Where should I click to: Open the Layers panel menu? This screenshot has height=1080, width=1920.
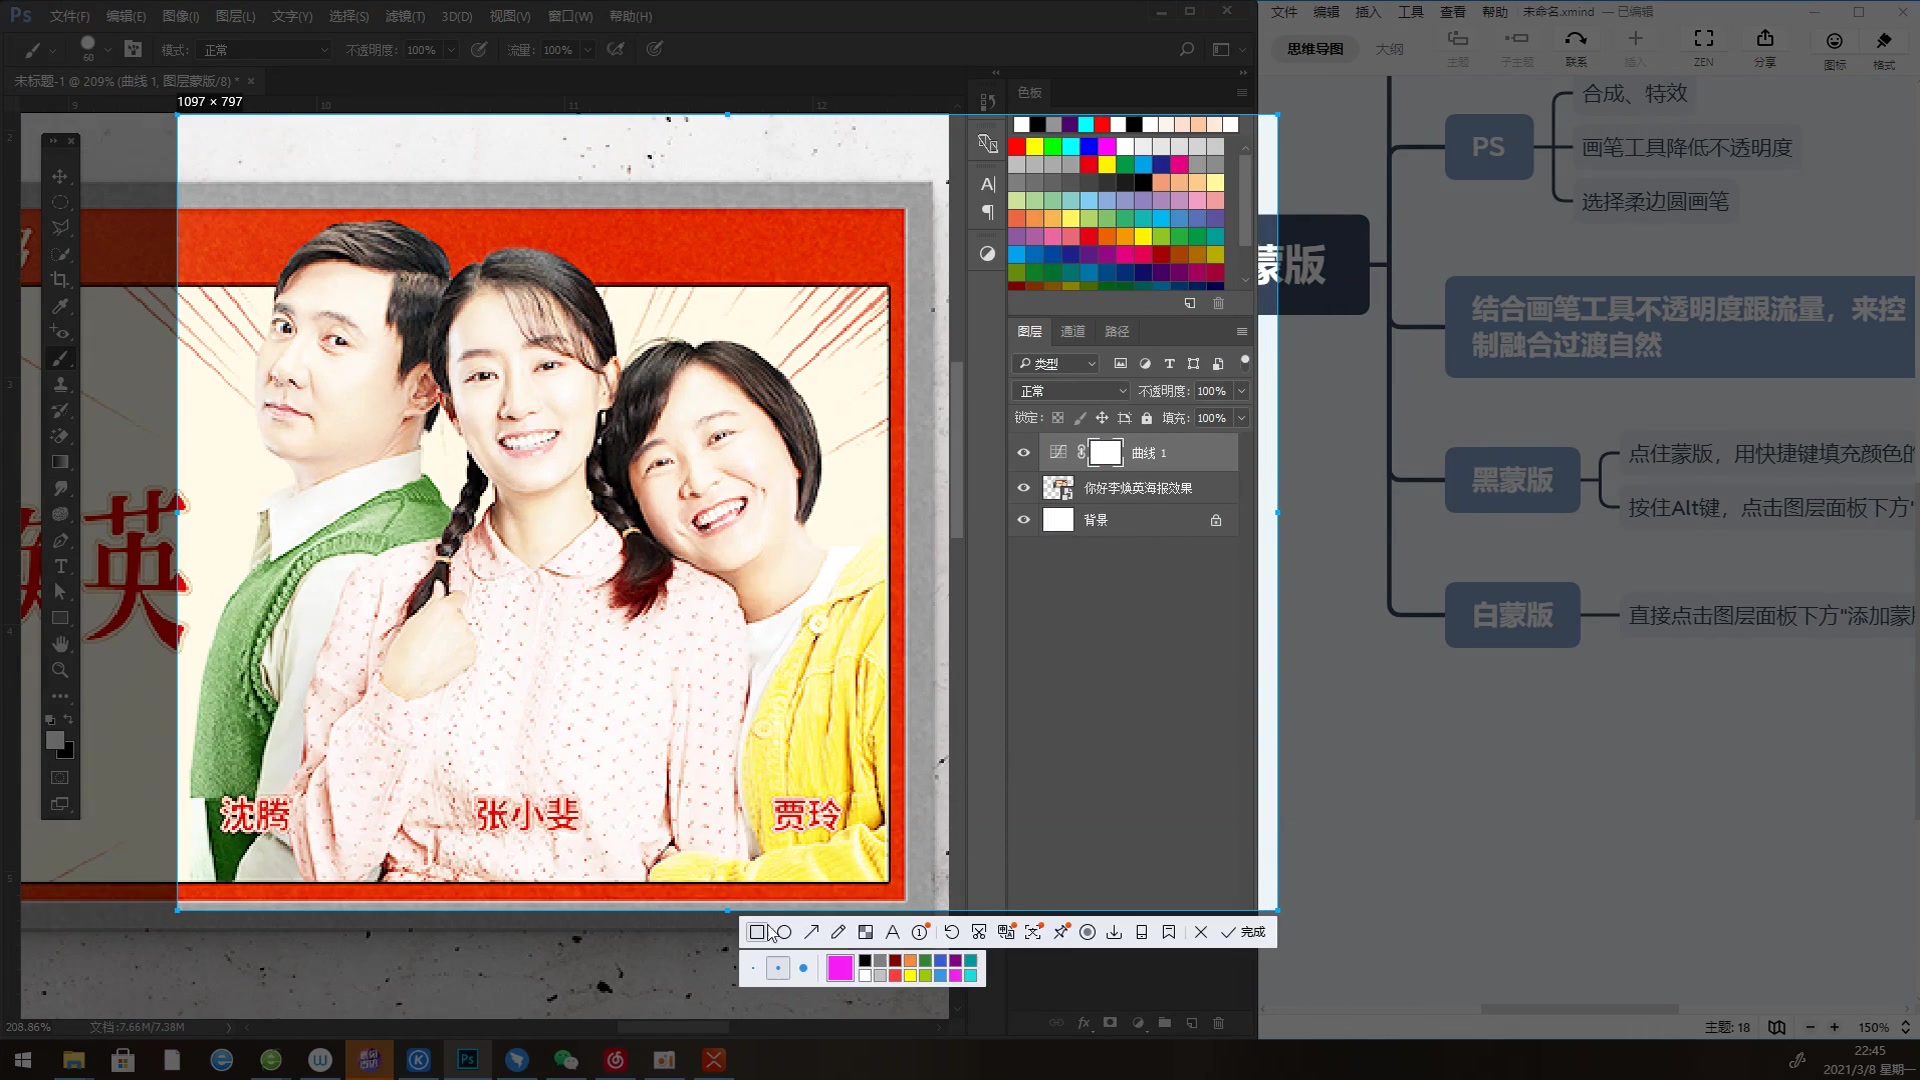tap(1242, 332)
